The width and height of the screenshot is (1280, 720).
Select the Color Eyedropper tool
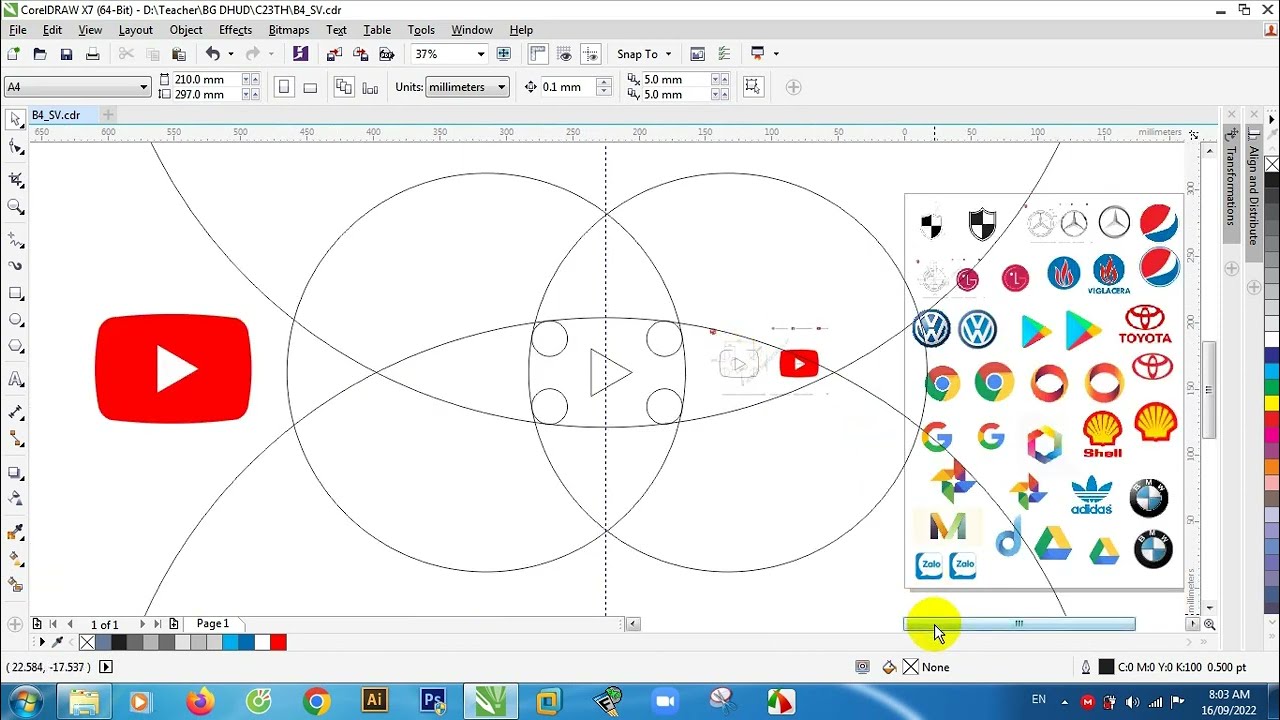(15, 532)
